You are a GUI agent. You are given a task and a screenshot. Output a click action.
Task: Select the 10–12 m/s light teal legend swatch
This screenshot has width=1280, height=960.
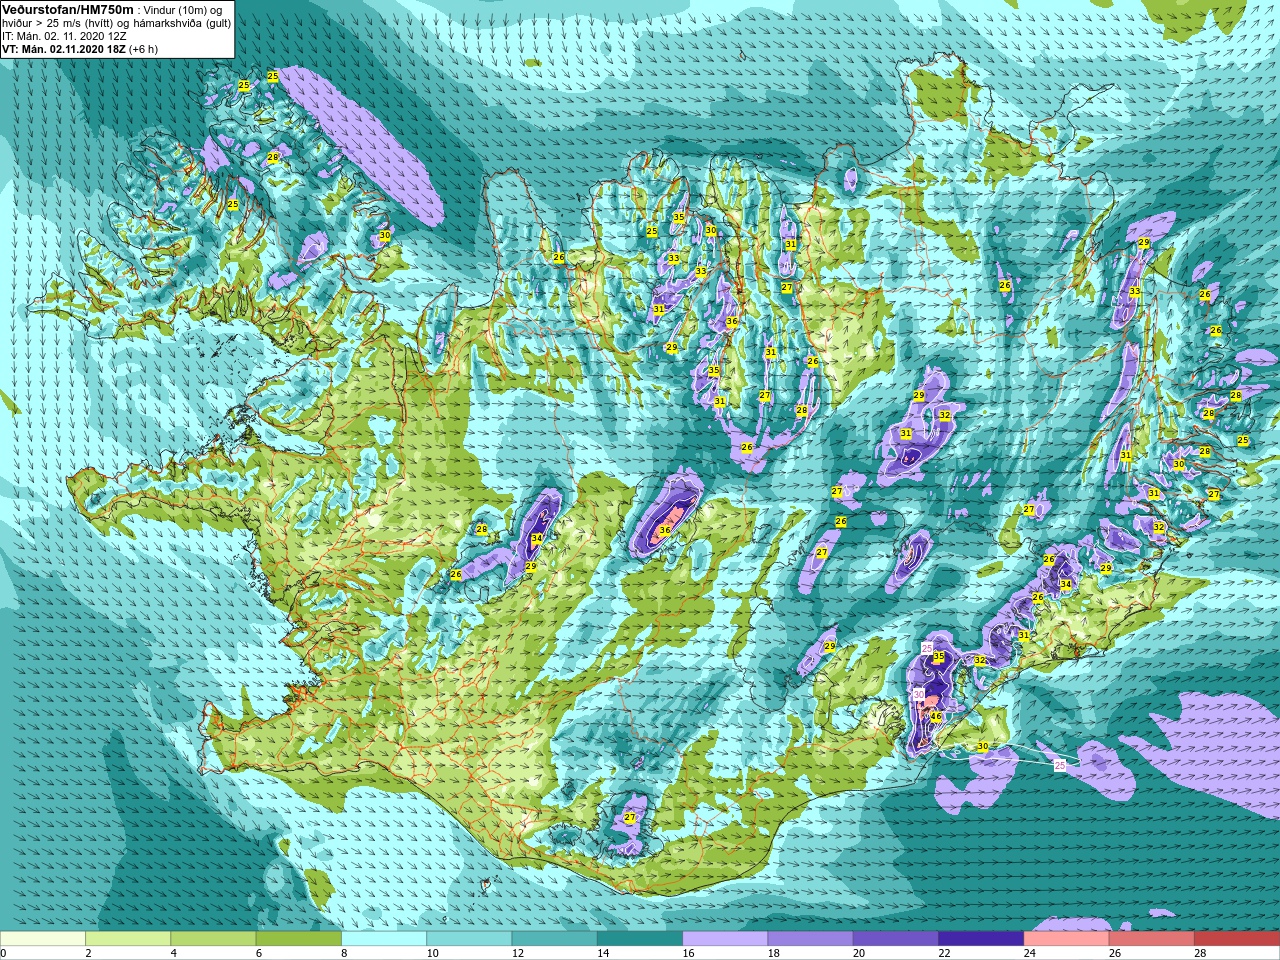pos(469,939)
